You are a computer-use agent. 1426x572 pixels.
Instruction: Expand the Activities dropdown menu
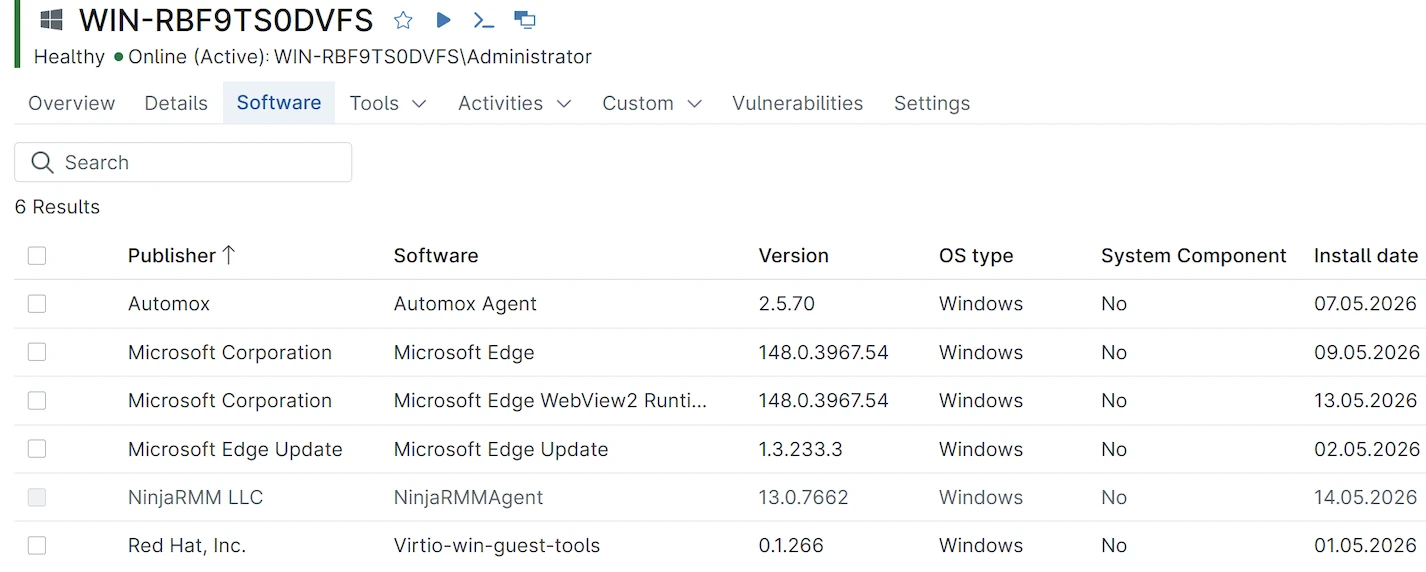[515, 103]
